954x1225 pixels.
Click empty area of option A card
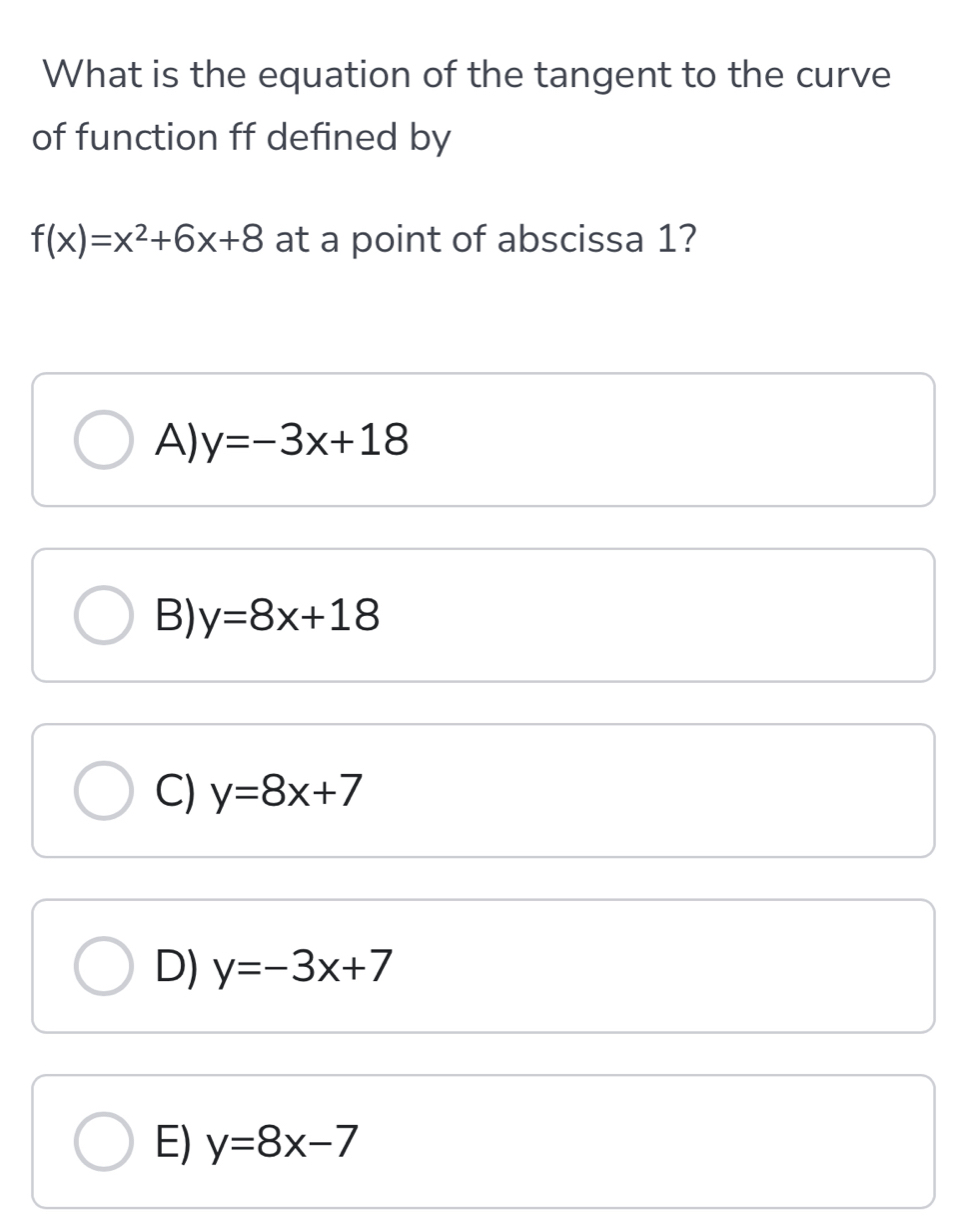pyautogui.click(x=680, y=439)
